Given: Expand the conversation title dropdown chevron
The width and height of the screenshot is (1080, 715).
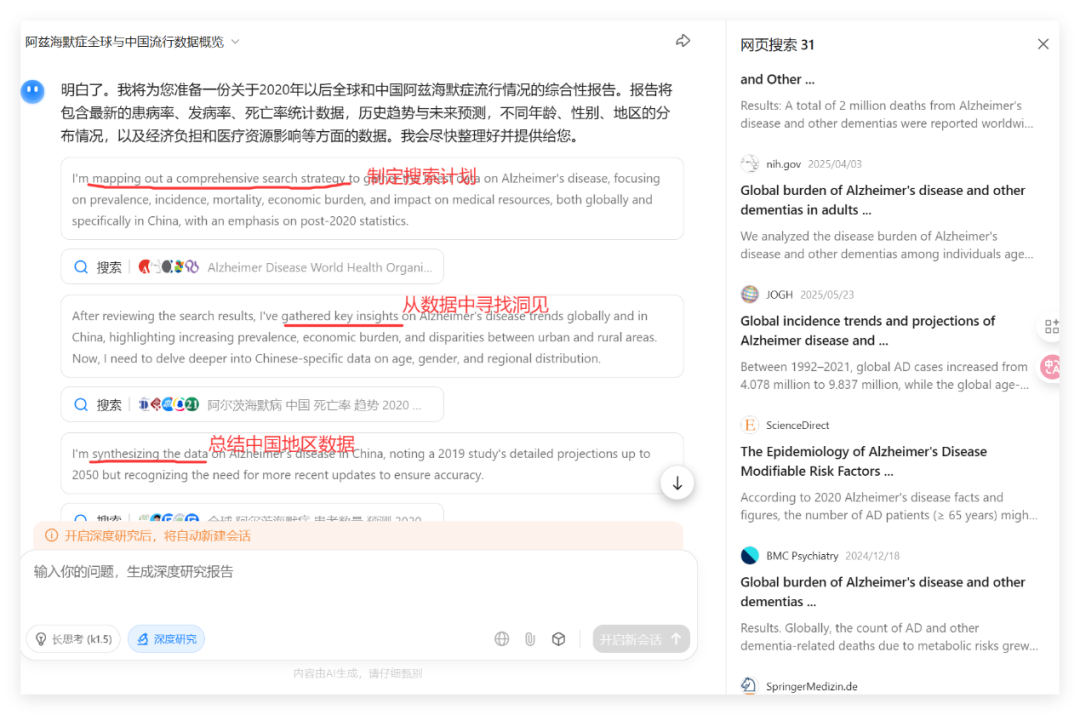Looking at the screenshot, I should (x=236, y=42).
